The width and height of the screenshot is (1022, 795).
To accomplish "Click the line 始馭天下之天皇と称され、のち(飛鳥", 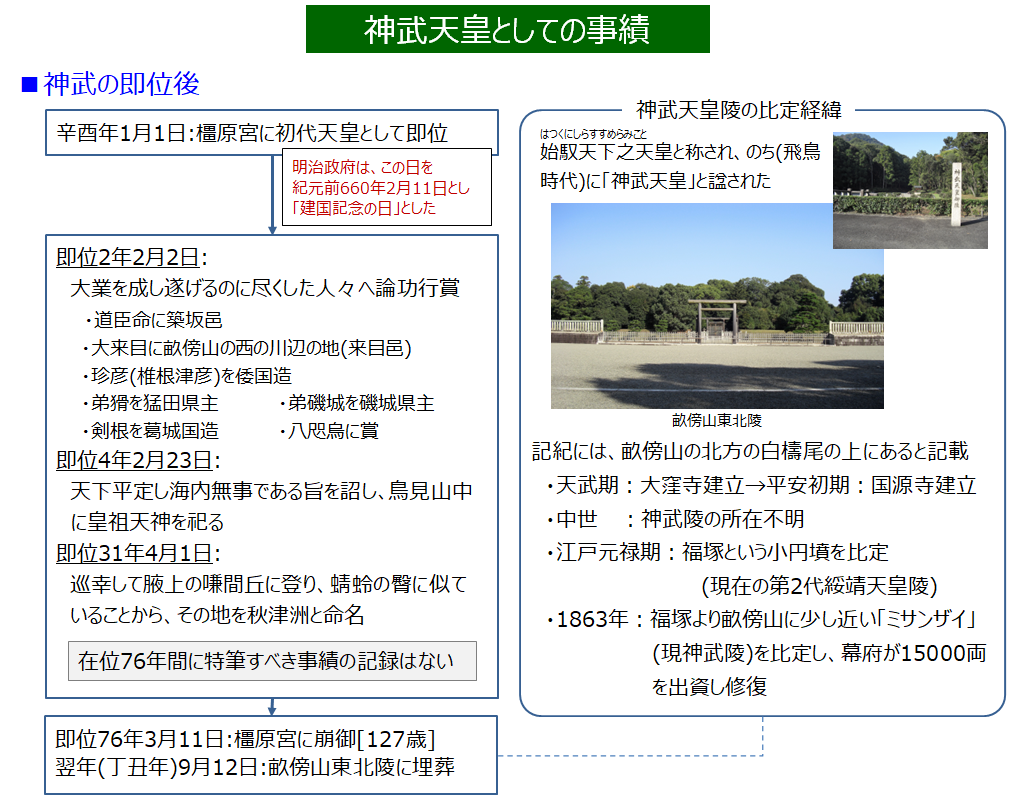I will (x=680, y=152).
